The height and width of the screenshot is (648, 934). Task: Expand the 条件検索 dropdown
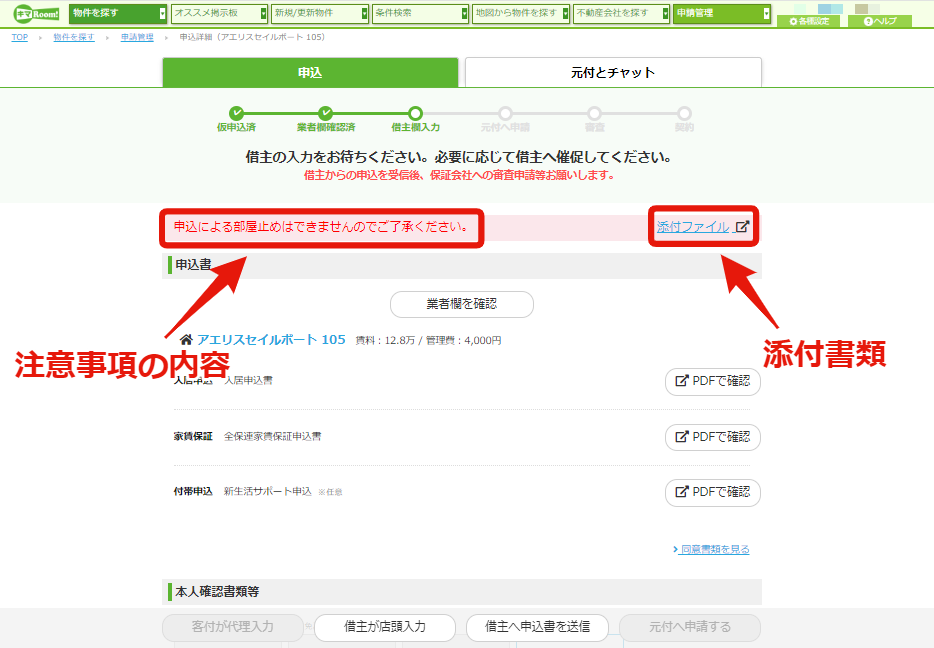click(421, 13)
